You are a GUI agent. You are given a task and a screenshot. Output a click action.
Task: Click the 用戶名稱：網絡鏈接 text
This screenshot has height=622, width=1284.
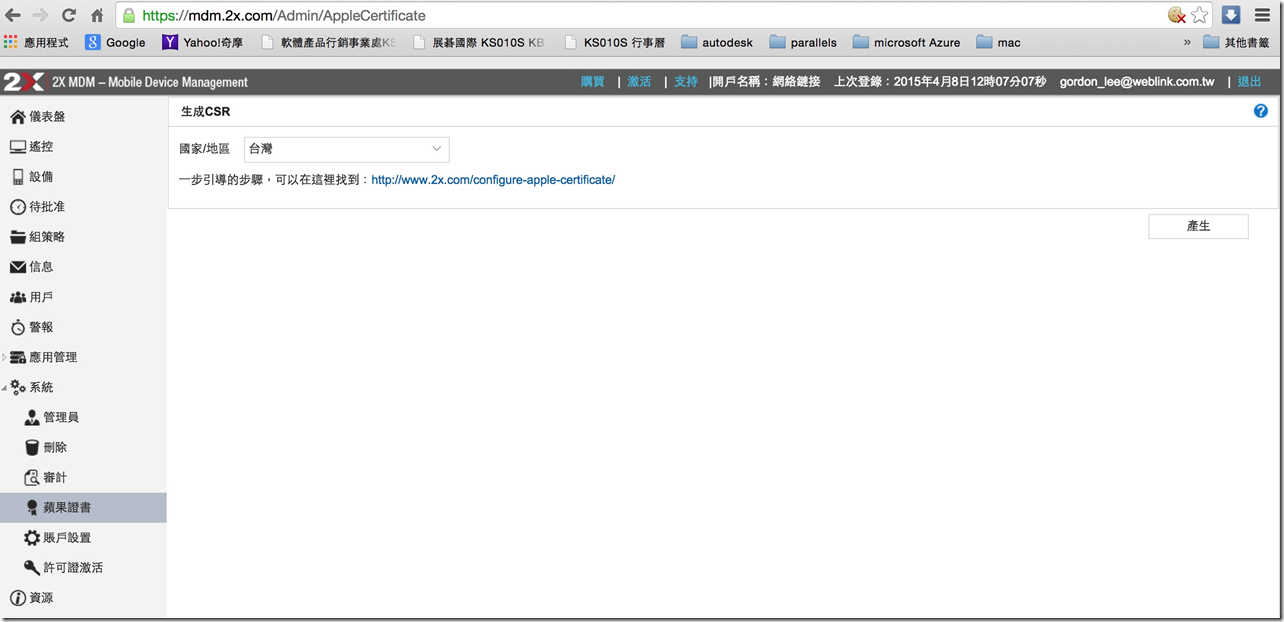pos(765,82)
